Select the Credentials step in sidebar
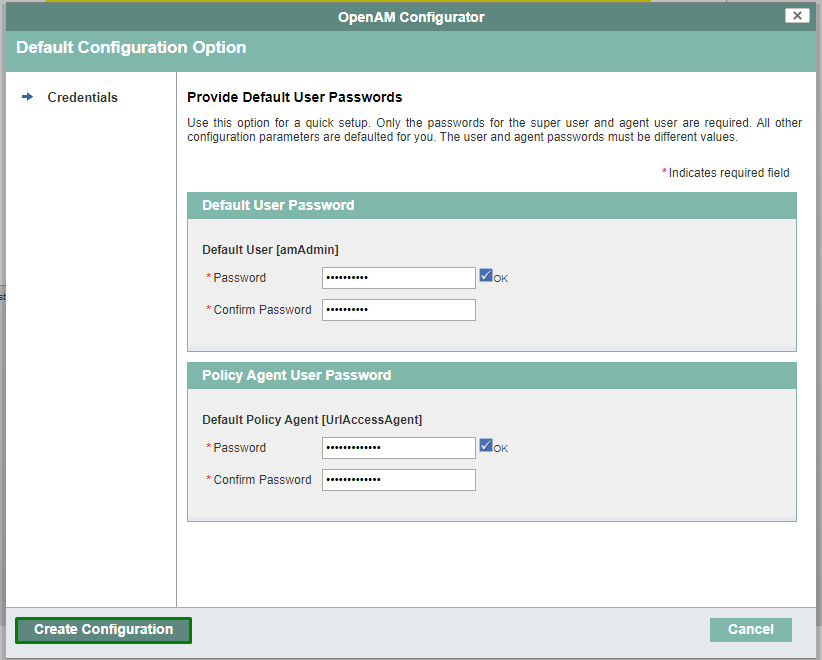Screen dimensions: 822x660 [82, 98]
